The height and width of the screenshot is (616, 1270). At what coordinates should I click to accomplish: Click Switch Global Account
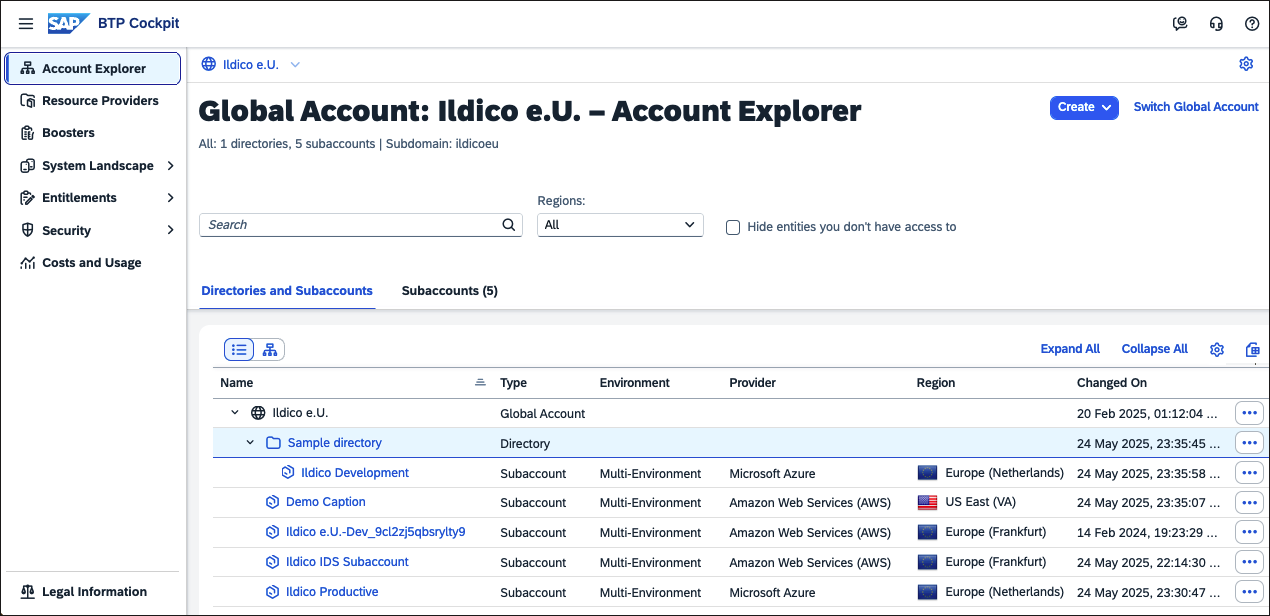click(1196, 107)
